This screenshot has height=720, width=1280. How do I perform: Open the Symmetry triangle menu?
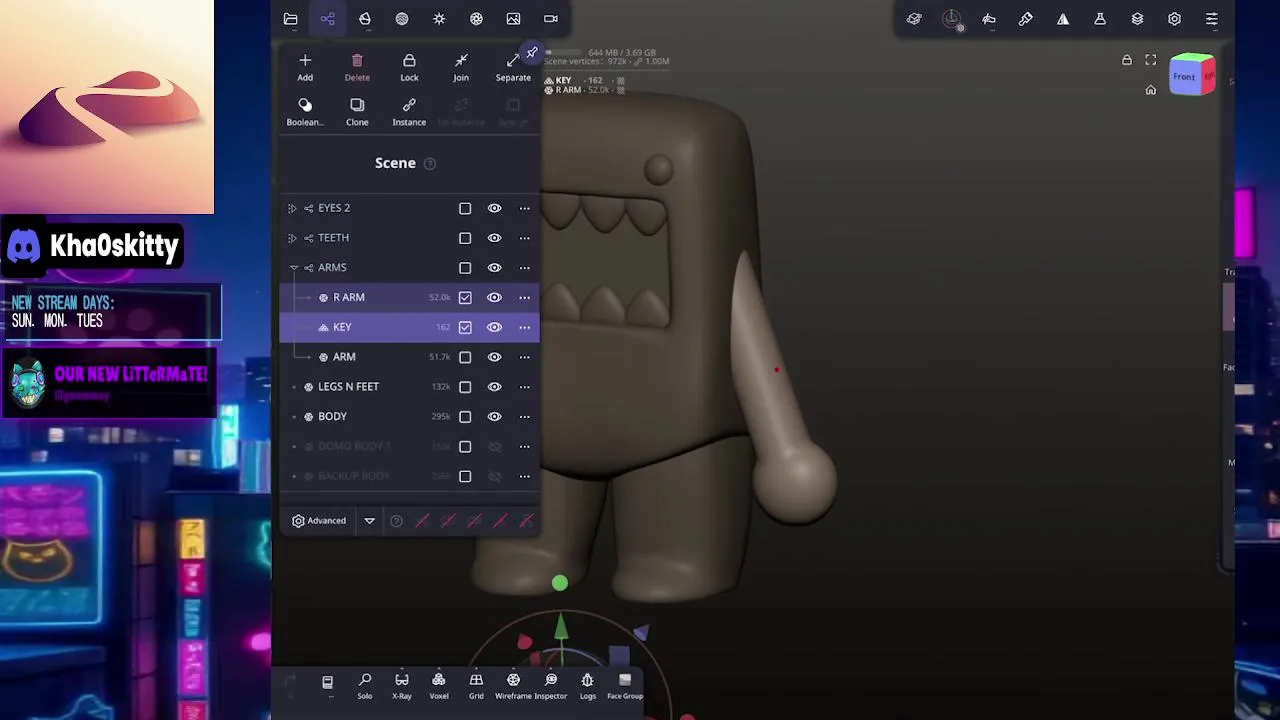pyautogui.click(x=1063, y=19)
